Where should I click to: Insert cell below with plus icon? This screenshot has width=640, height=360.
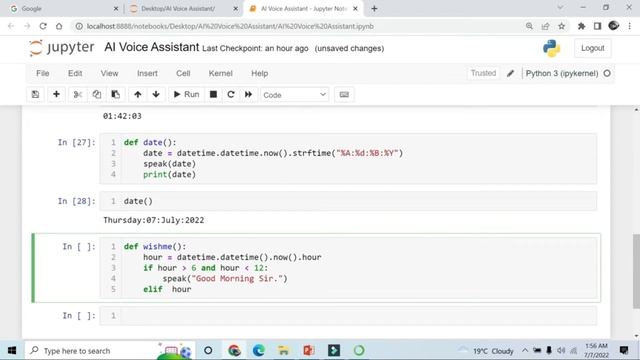[x=56, y=94]
